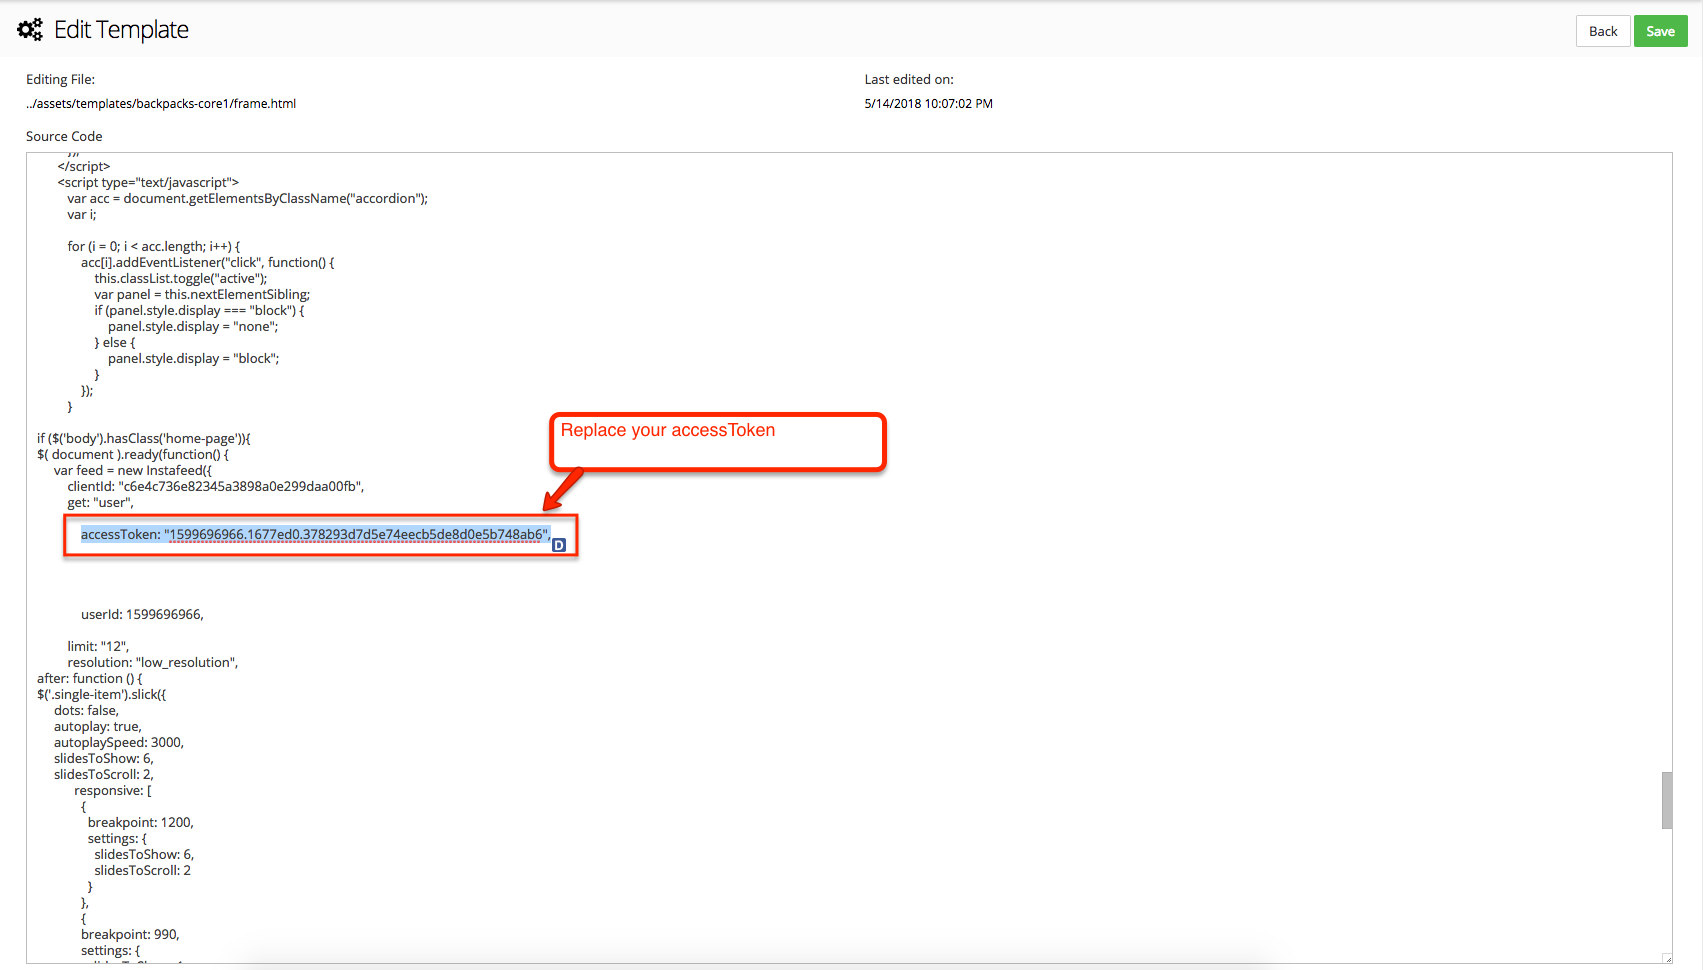Click the line var feed = new Instafeed({
Image resolution: width=1703 pixels, height=970 pixels.
pos(133,471)
